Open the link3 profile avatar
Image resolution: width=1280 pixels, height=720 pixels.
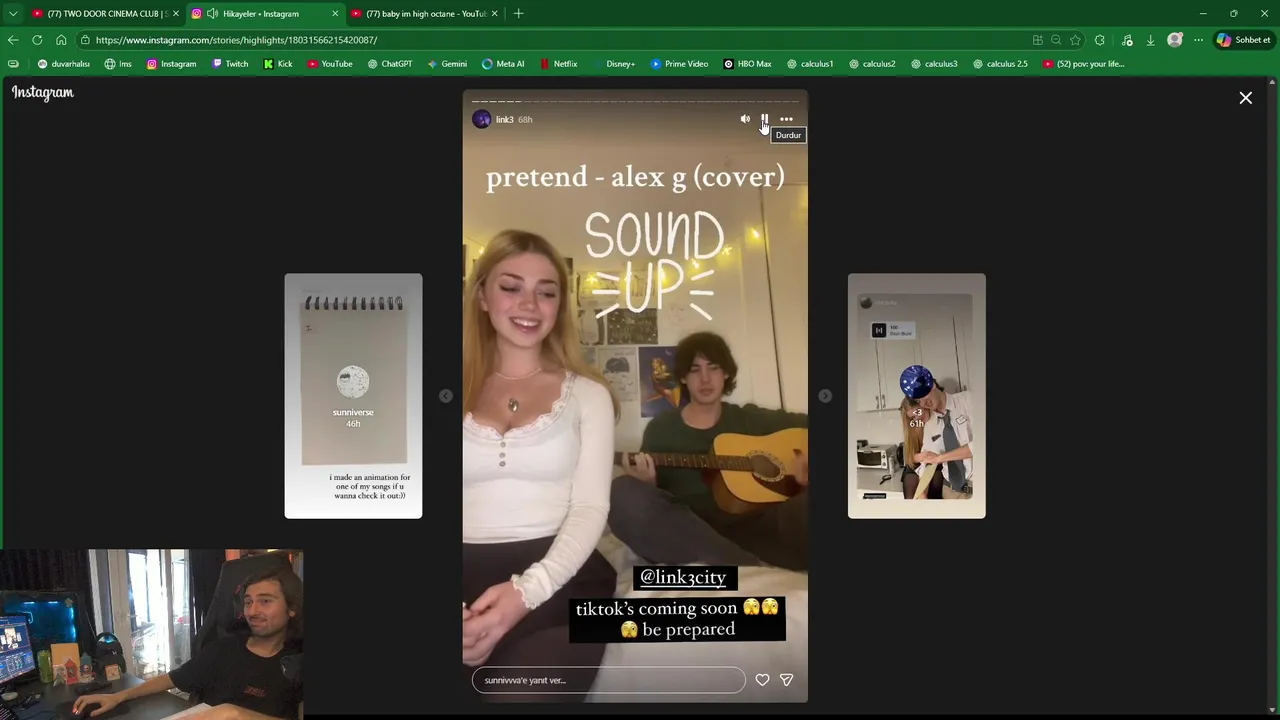[x=481, y=119]
